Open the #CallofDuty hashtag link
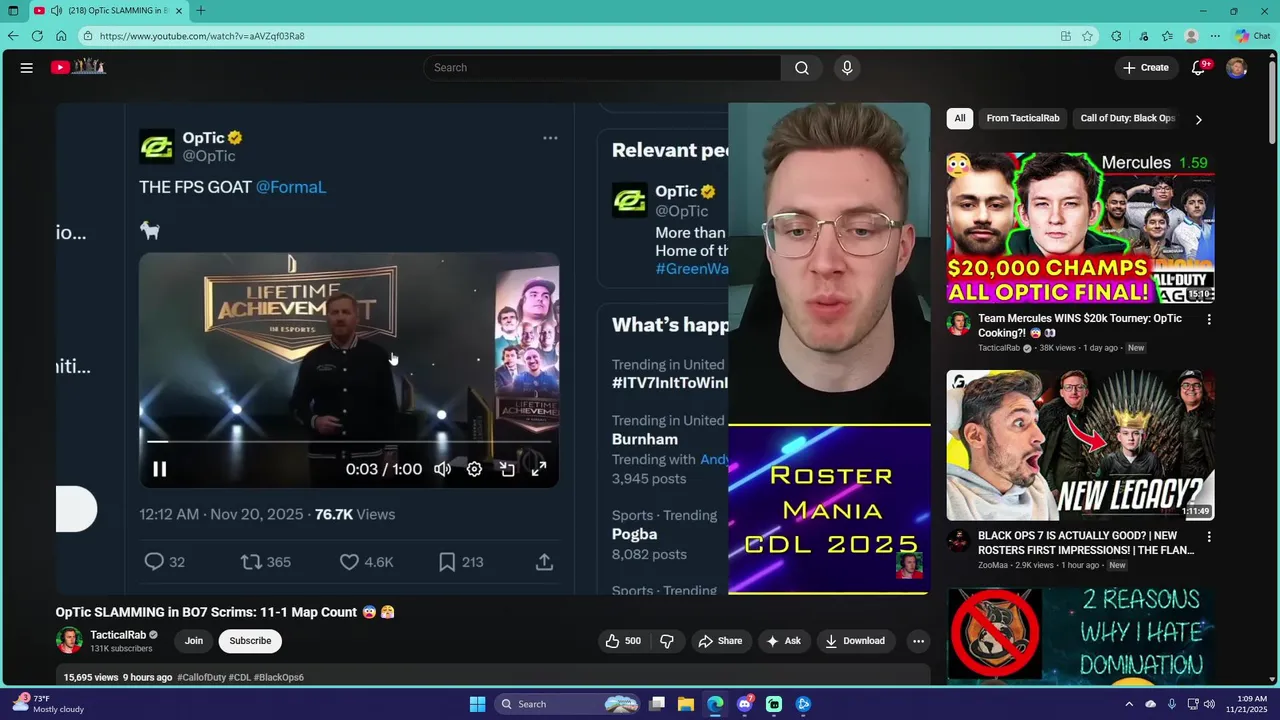Image resolution: width=1280 pixels, height=720 pixels. [x=201, y=677]
